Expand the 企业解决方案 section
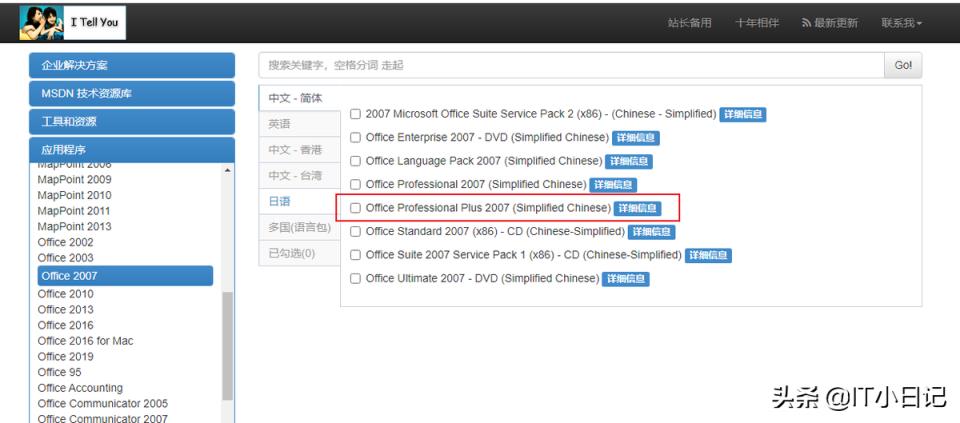 [132, 66]
